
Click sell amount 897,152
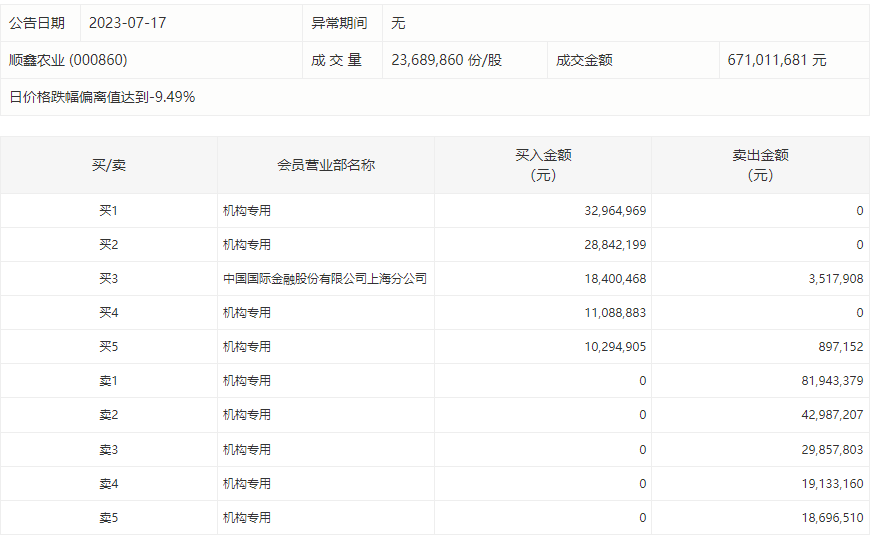[x=841, y=347]
